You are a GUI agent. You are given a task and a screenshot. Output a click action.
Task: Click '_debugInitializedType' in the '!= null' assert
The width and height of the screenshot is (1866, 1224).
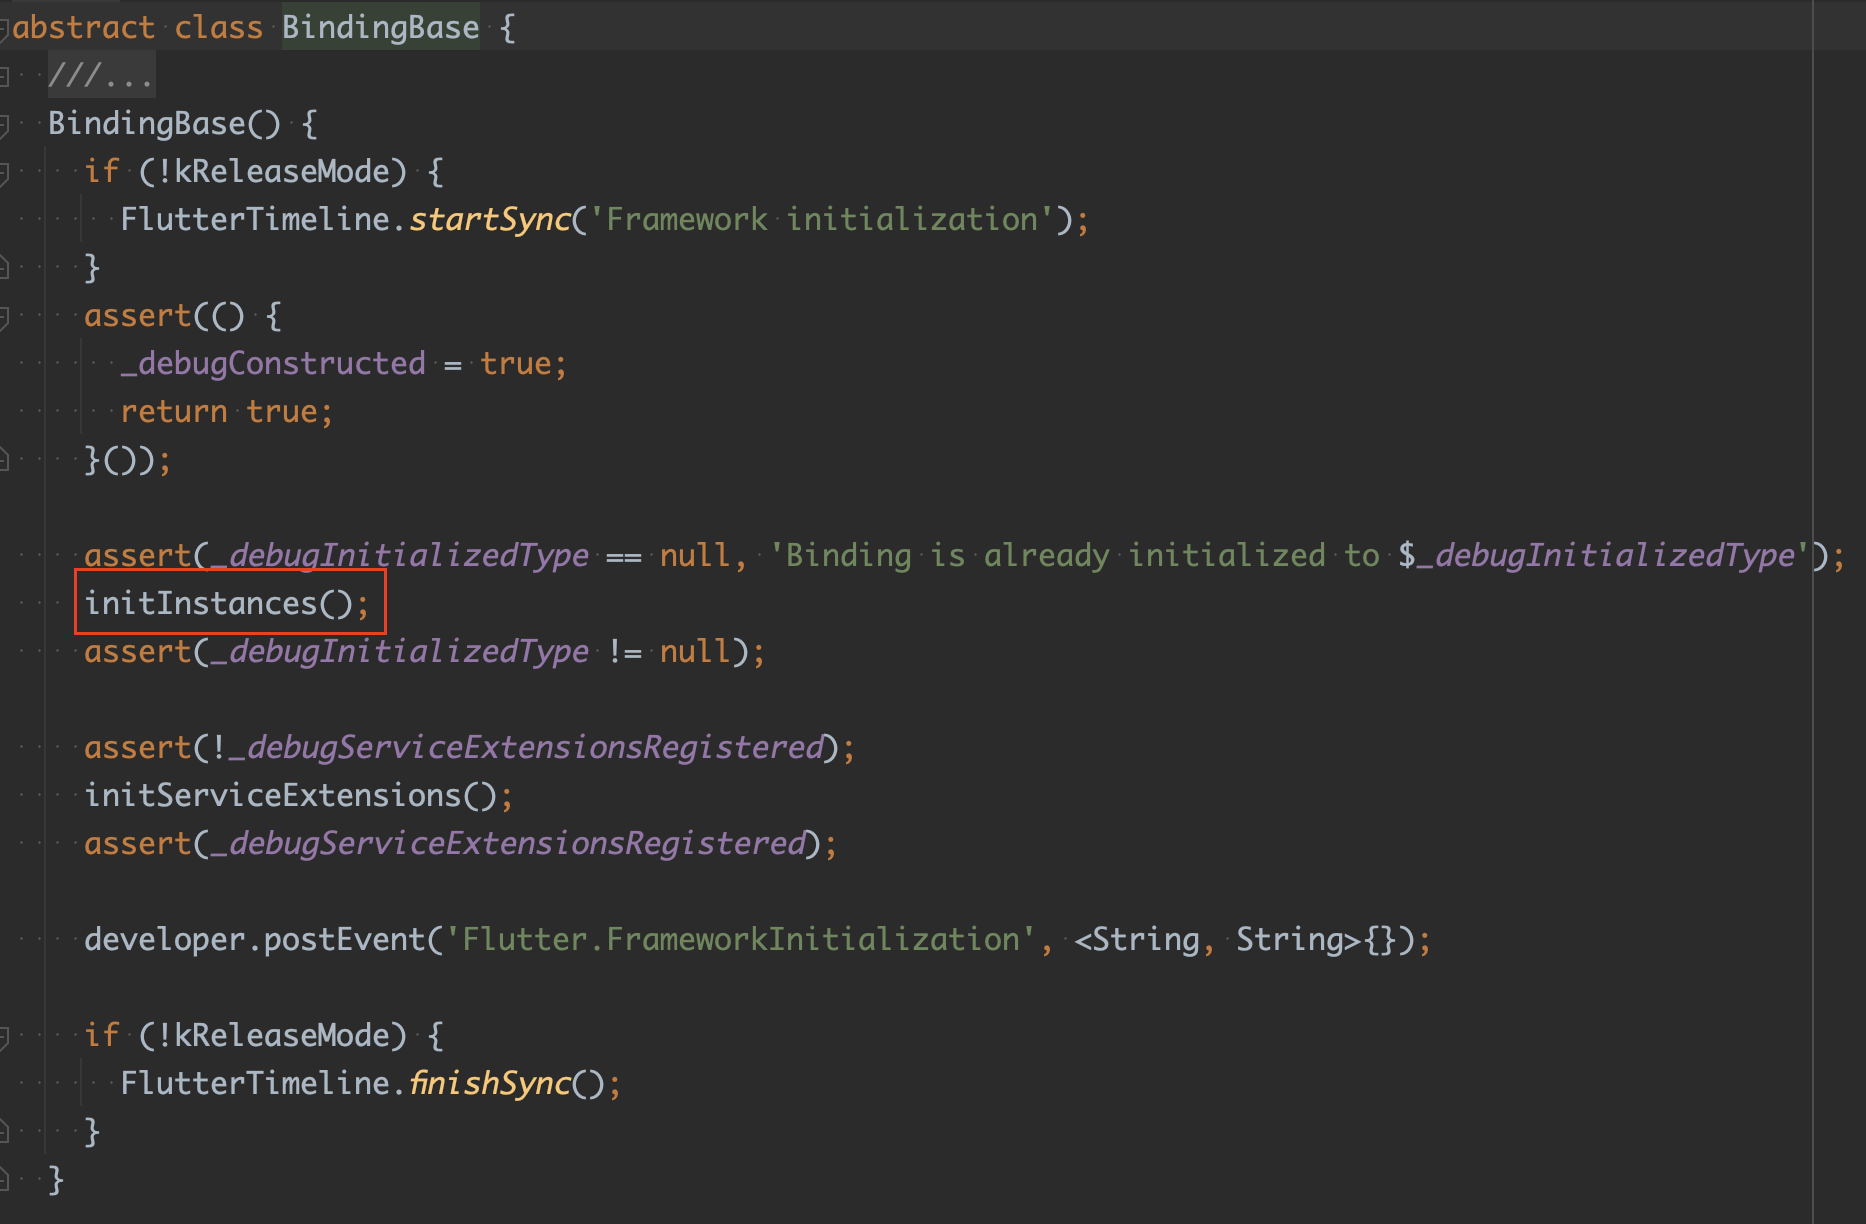pos(399,652)
